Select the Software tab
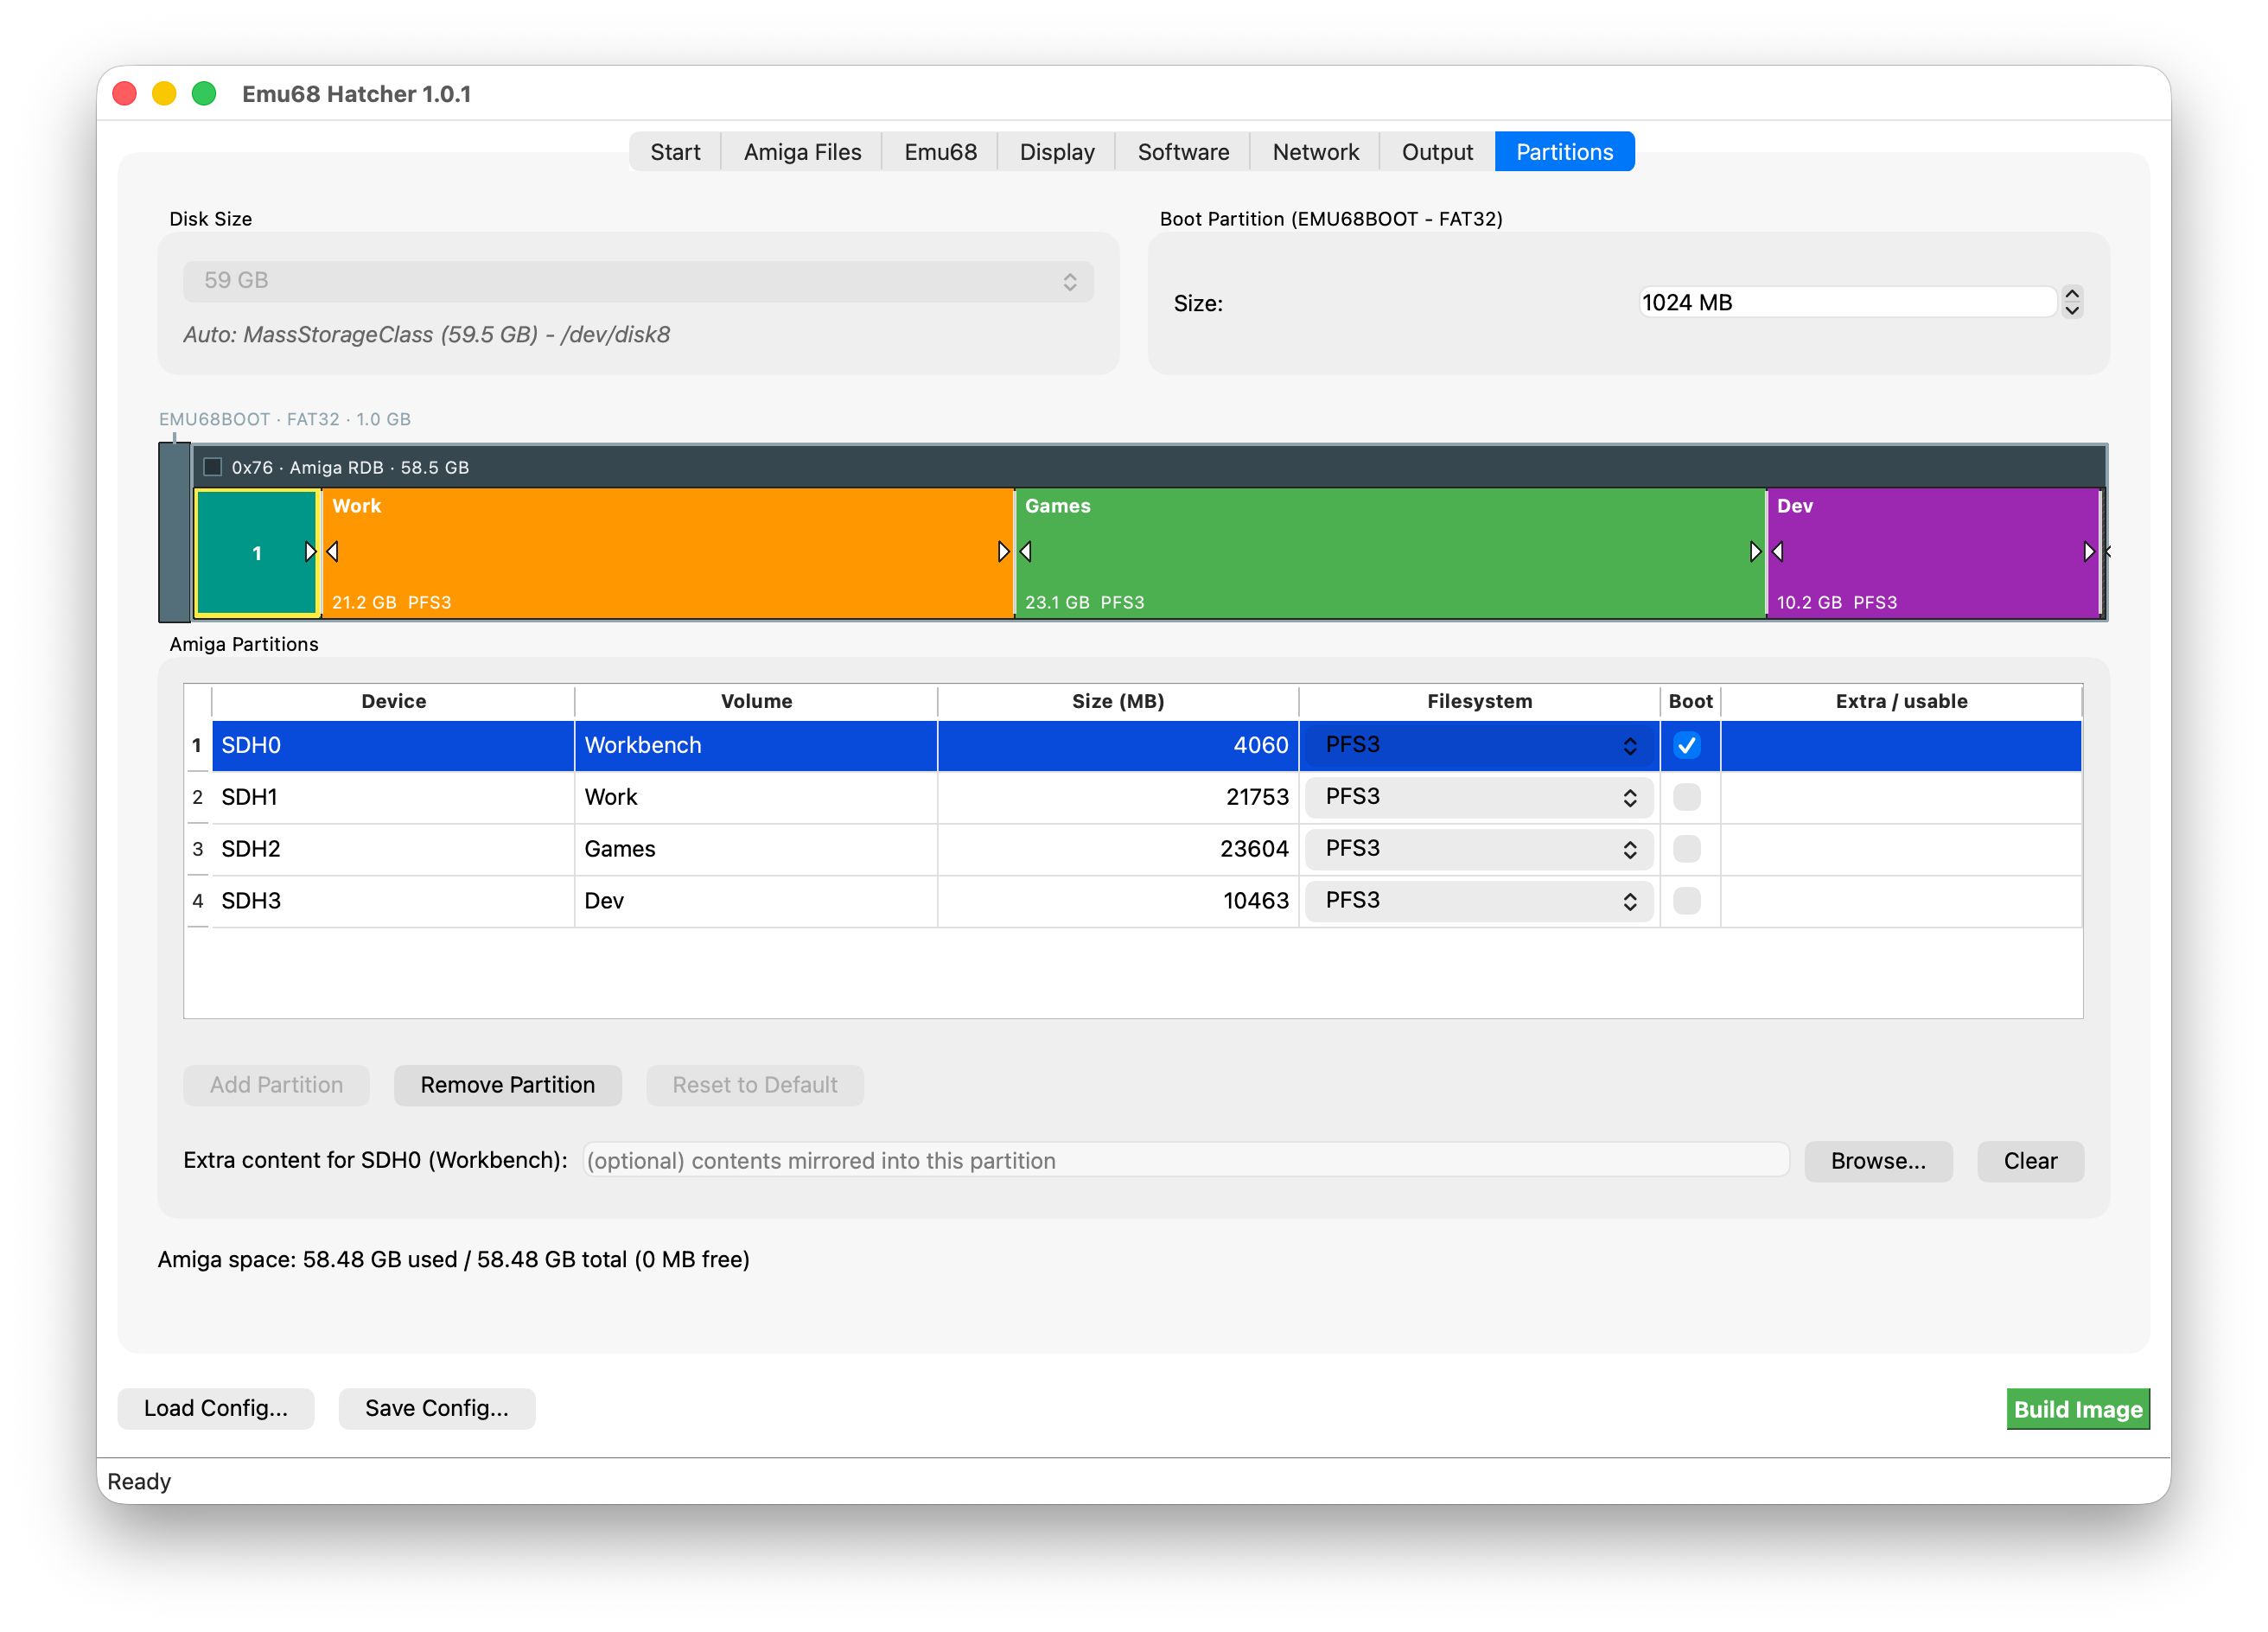 point(1183,152)
